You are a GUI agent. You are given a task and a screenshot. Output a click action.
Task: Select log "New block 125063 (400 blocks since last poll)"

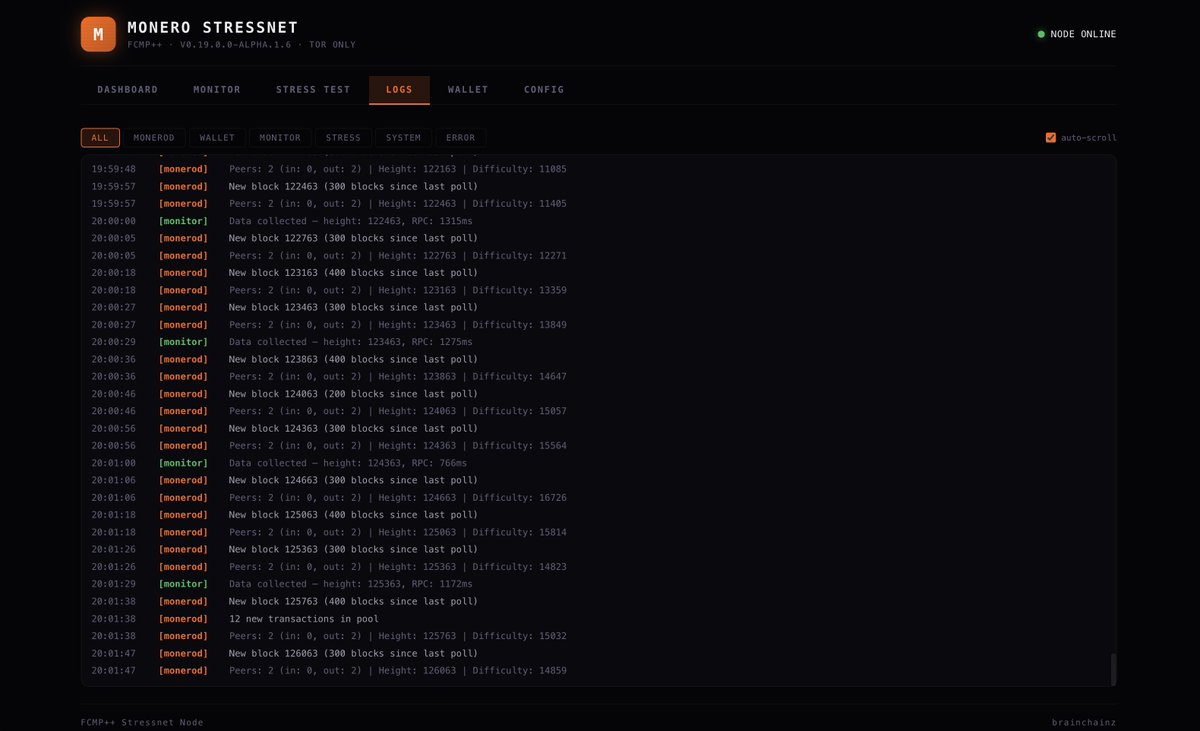(x=353, y=515)
